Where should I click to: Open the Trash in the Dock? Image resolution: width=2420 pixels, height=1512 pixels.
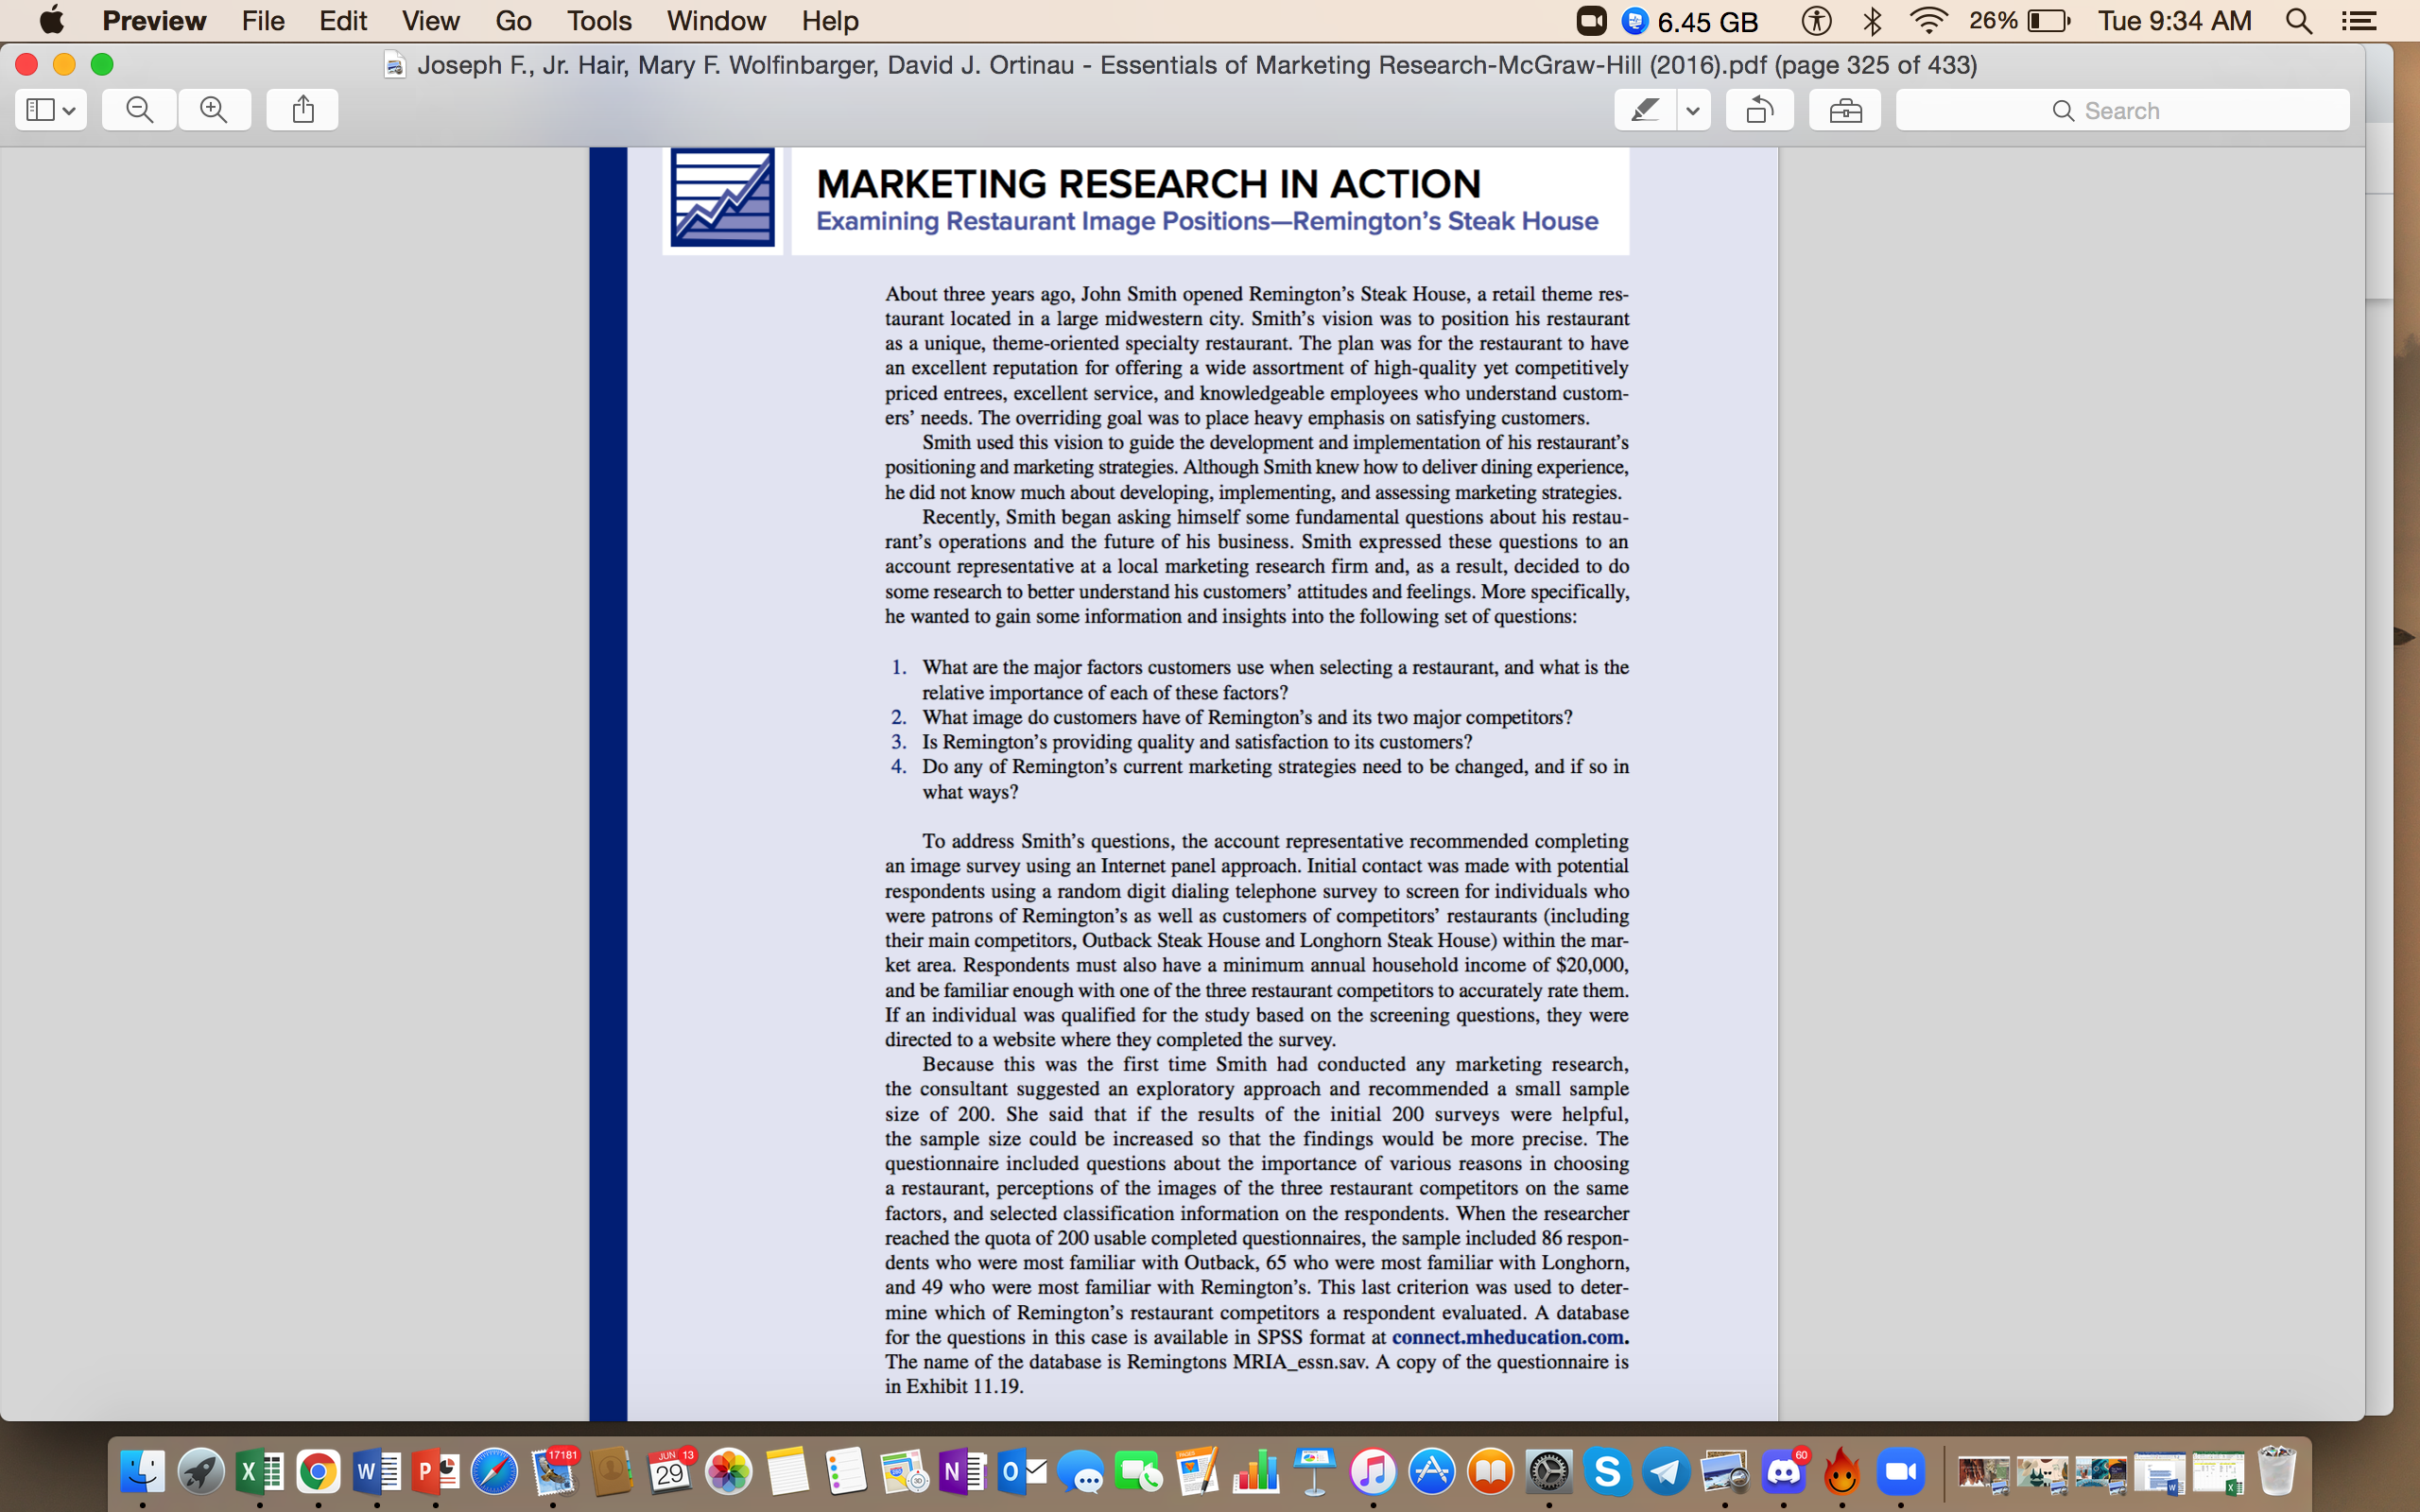point(2277,1472)
